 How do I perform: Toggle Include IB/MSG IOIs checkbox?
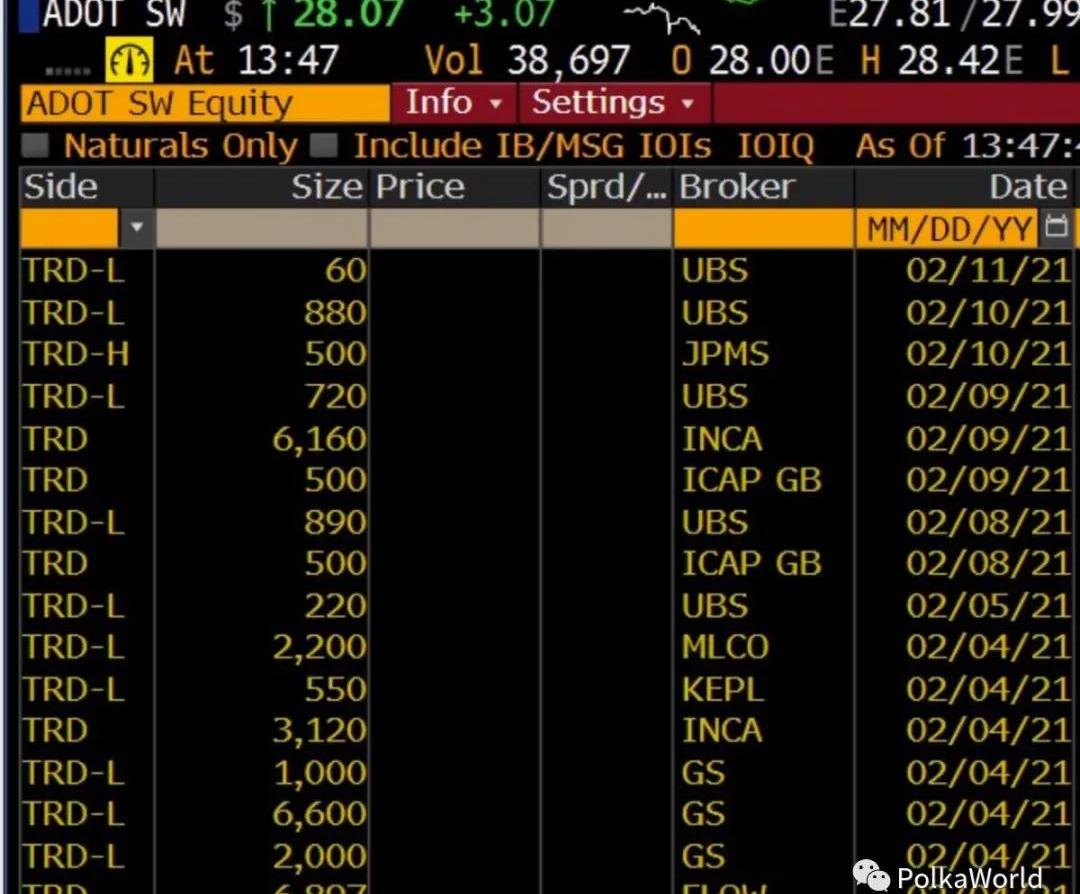tap(324, 145)
